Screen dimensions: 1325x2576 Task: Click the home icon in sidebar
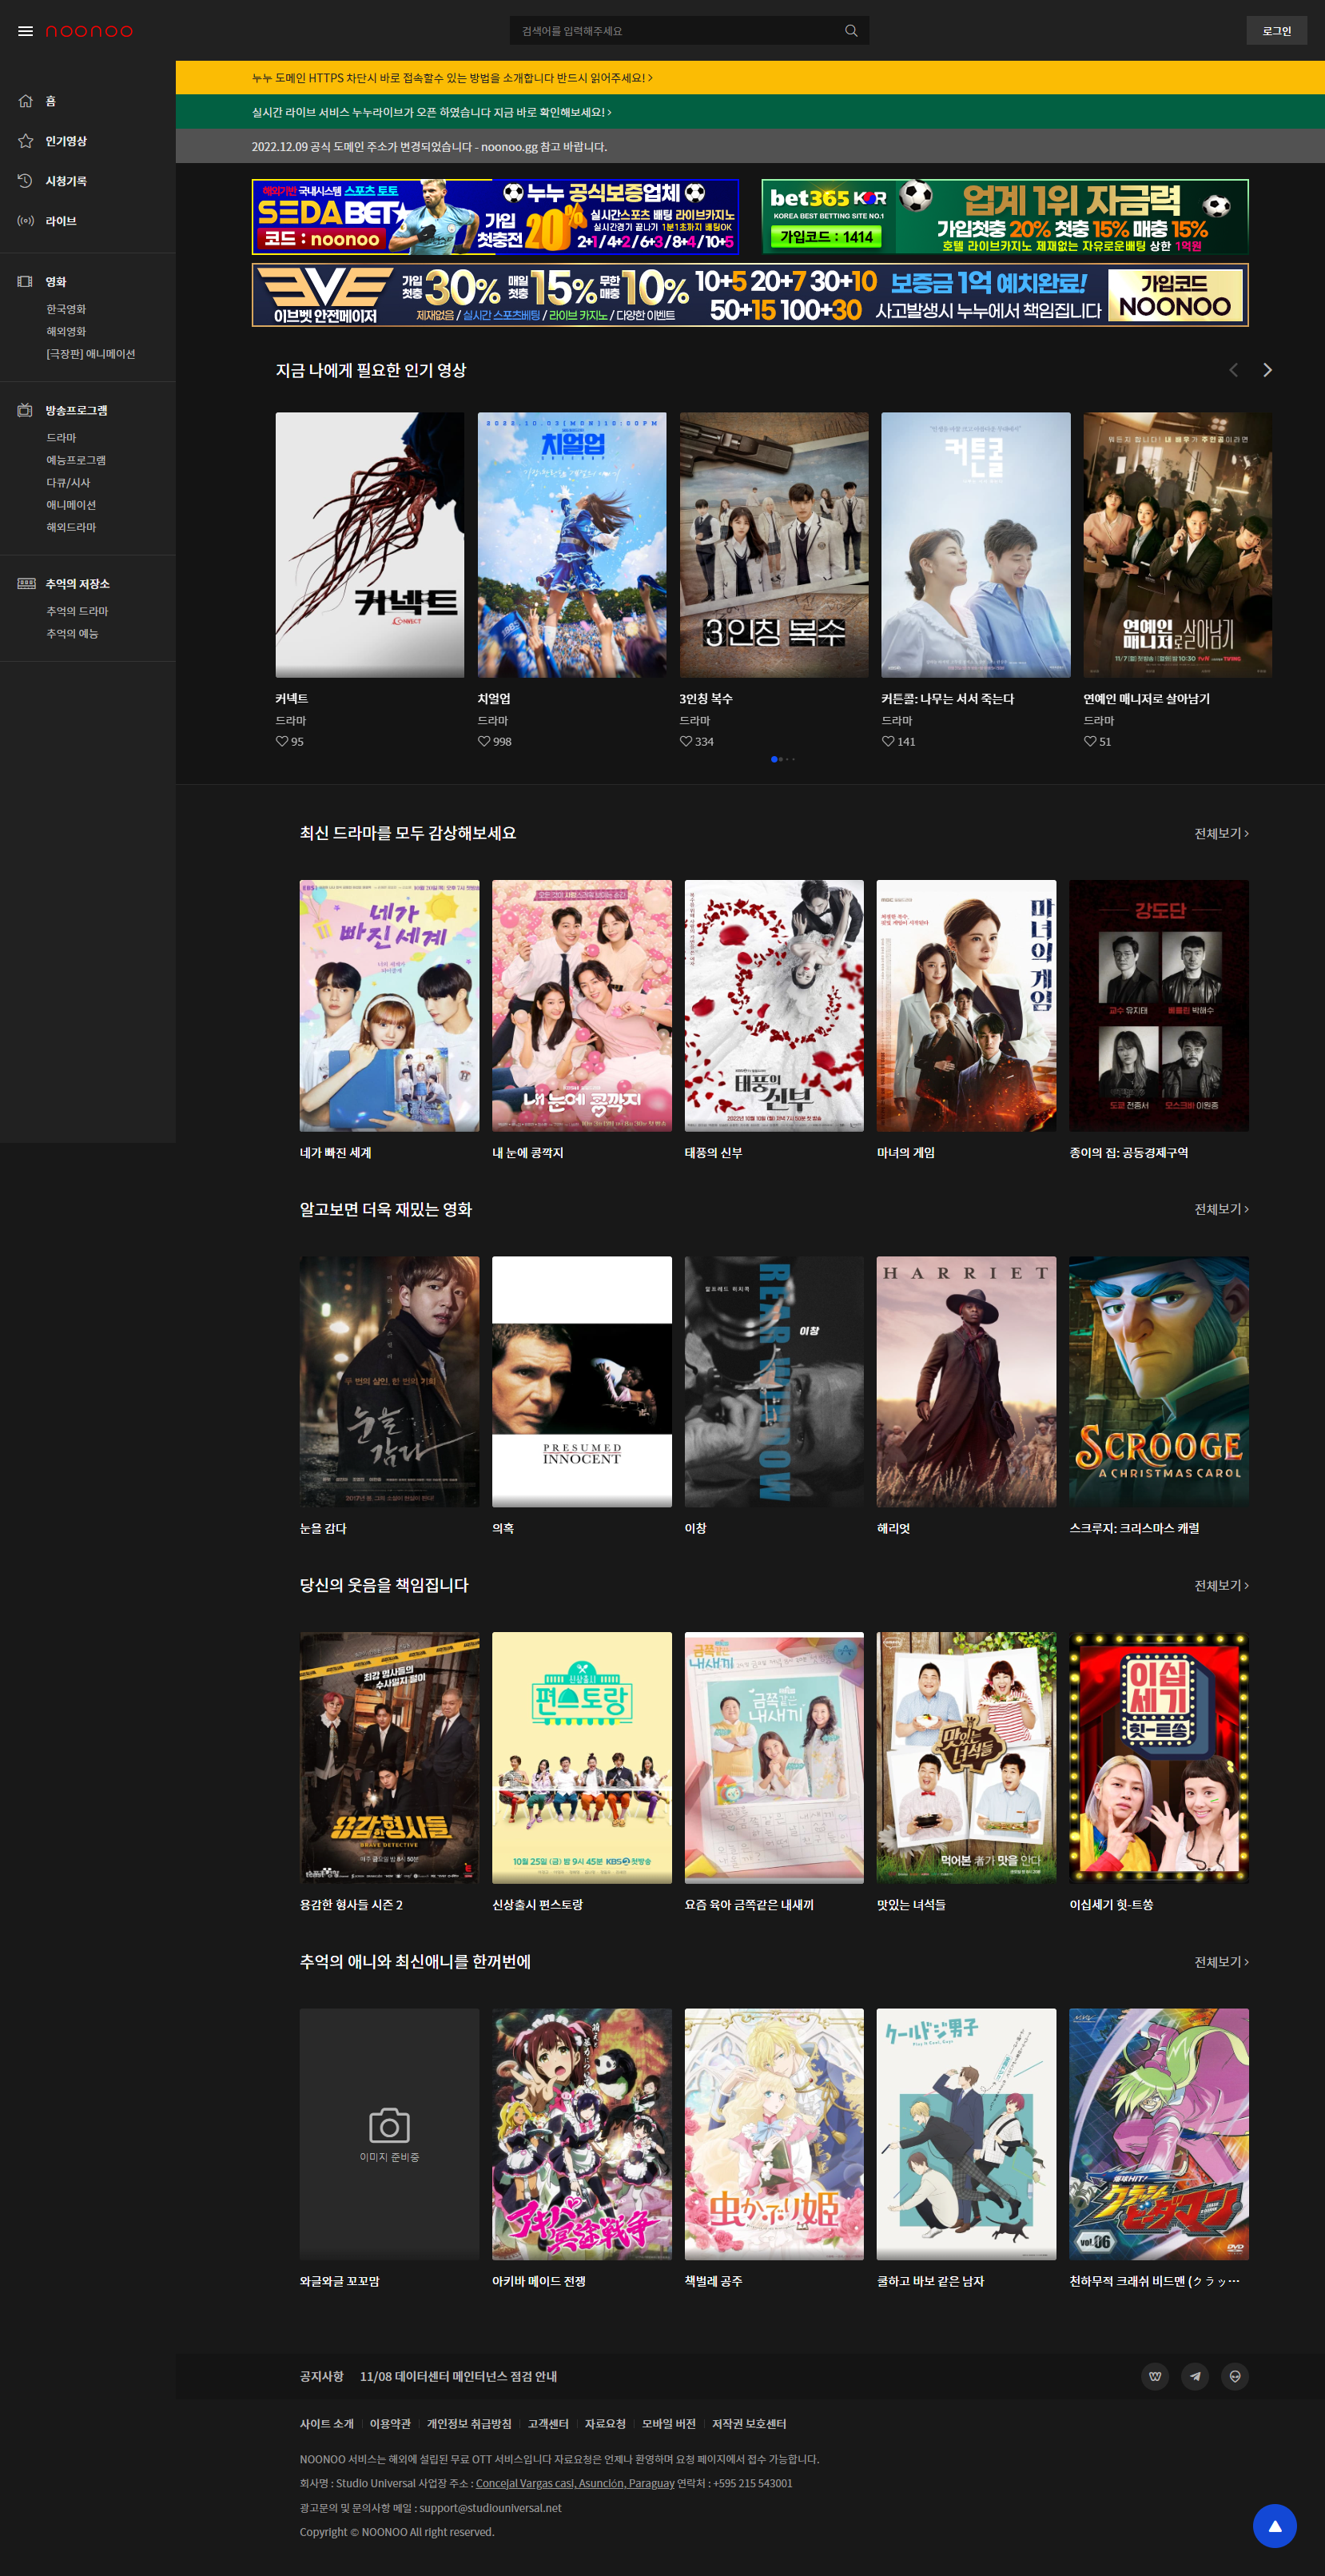[x=25, y=101]
